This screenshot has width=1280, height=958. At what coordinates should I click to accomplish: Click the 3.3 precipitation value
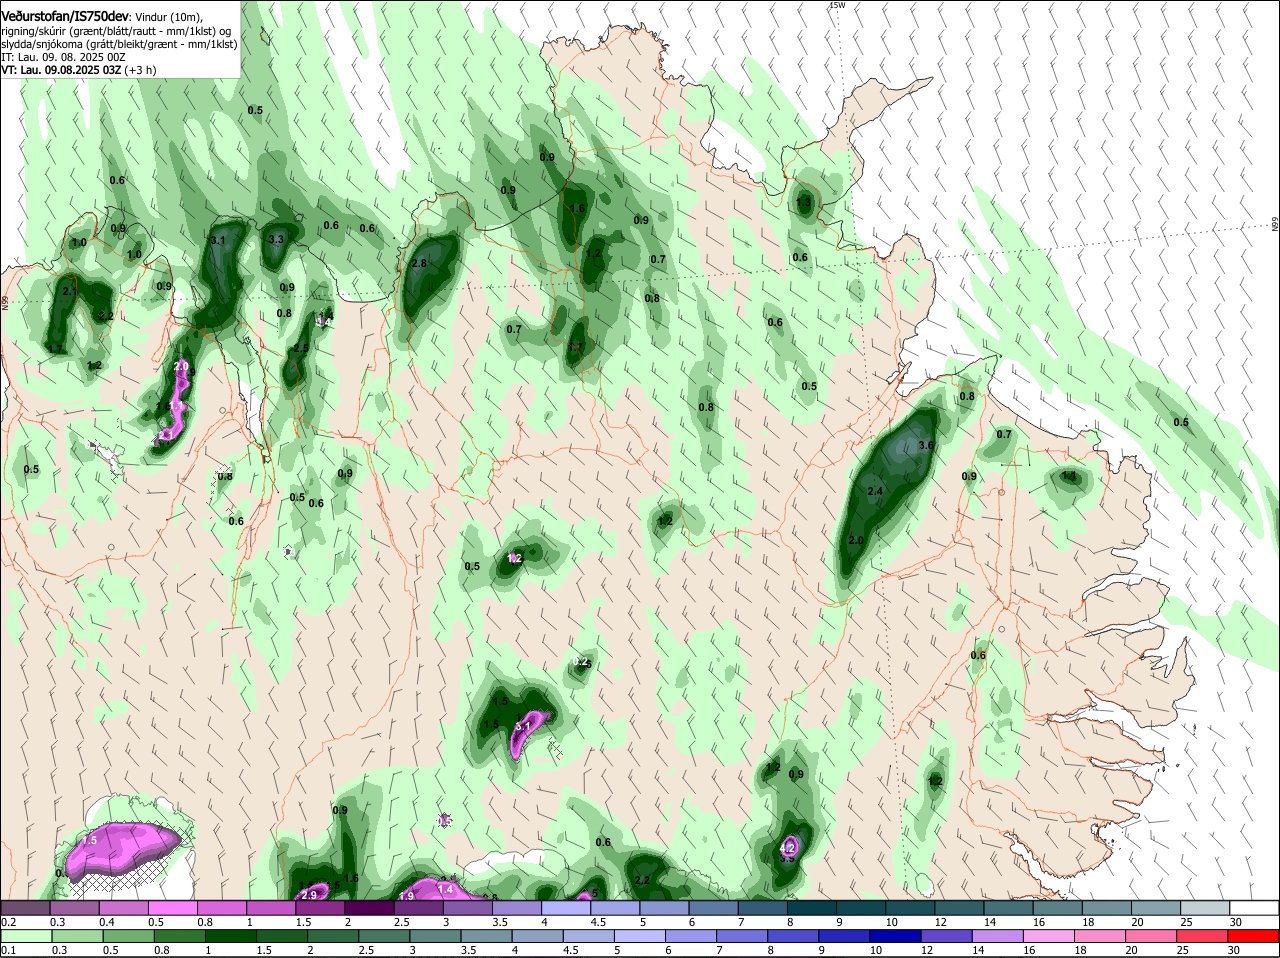tap(277, 239)
